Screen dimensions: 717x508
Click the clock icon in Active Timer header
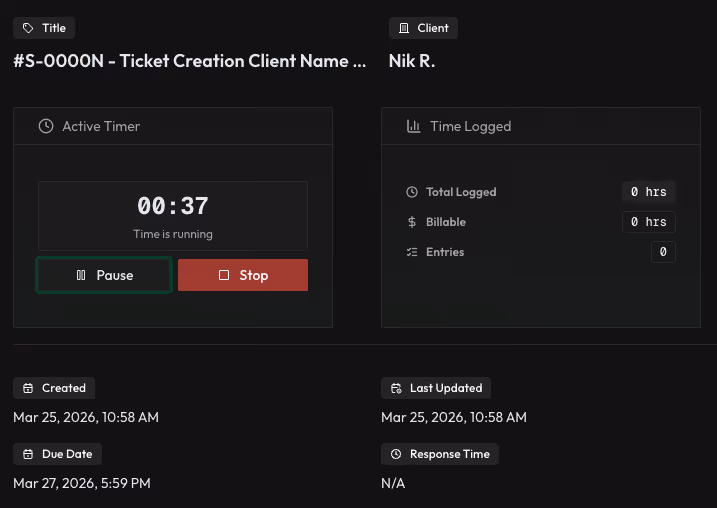[x=46, y=126]
